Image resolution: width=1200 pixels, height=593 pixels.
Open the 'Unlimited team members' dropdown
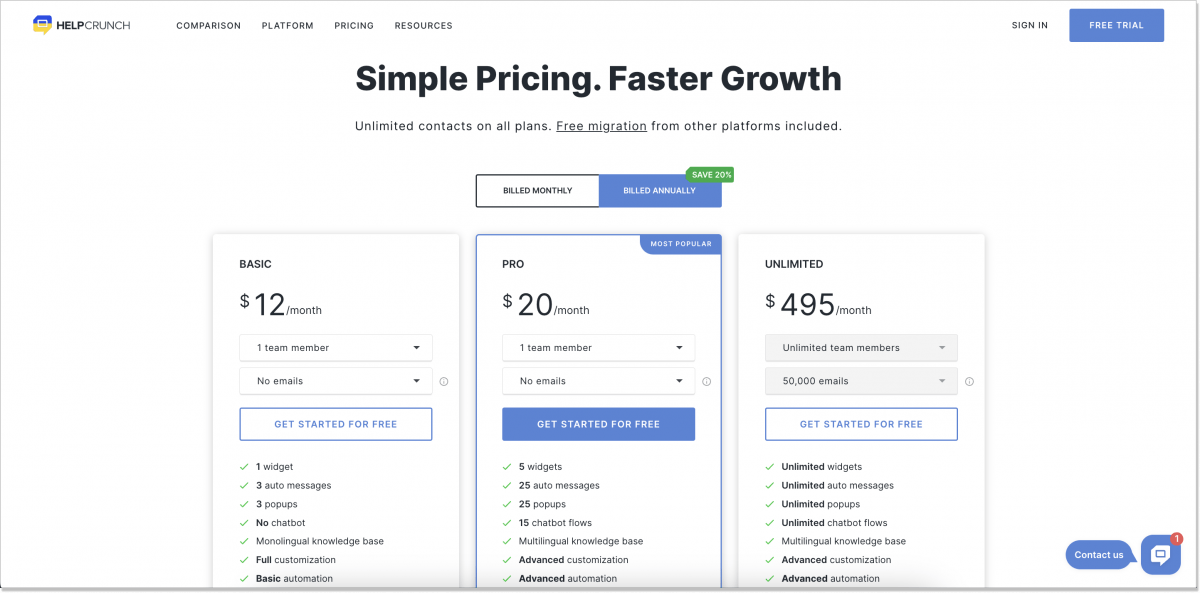(x=861, y=347)
